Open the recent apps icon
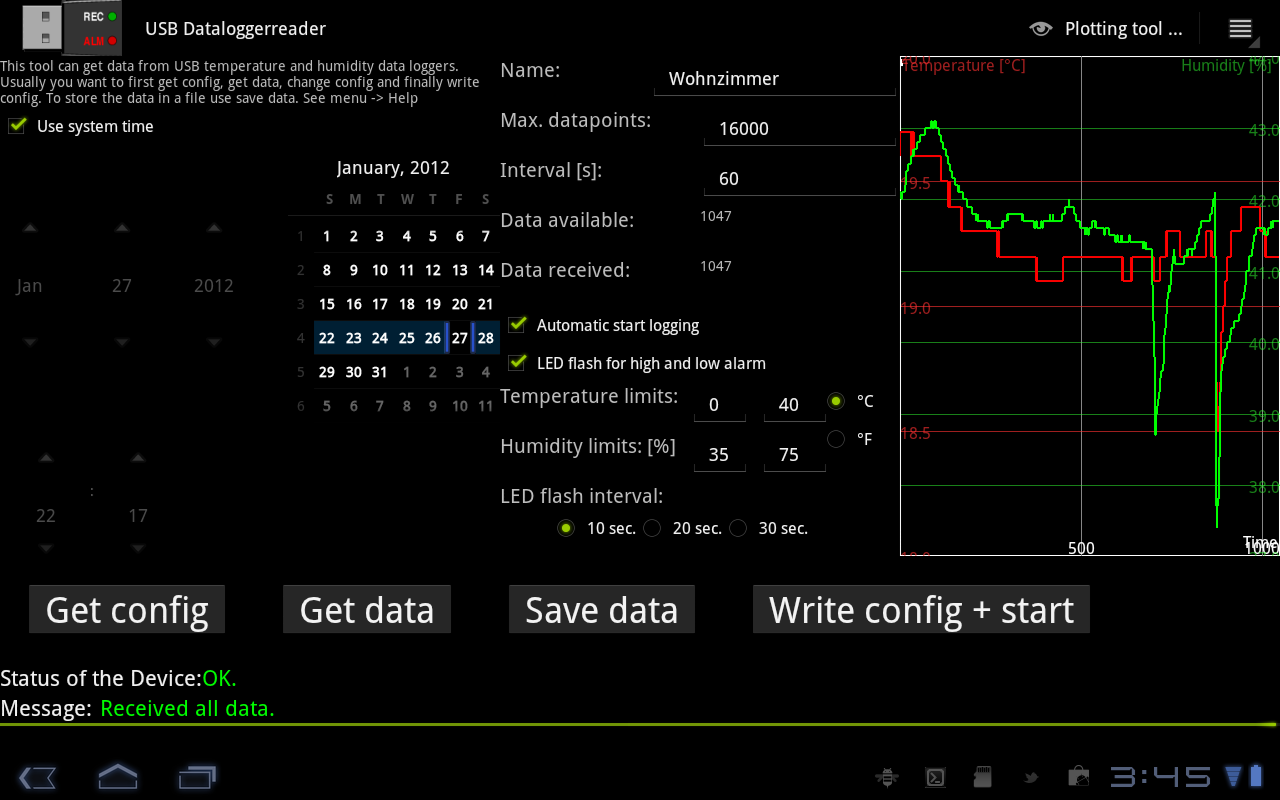Image resolution: width=1280 pixels, height=800 pixels. click(197, 776)
